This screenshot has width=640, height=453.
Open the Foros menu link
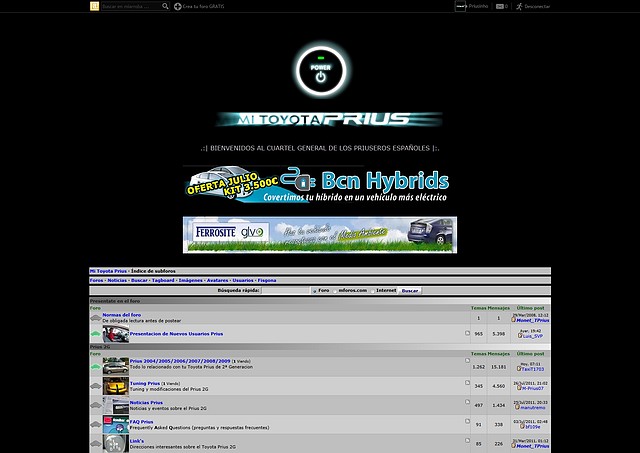(96, 280)
